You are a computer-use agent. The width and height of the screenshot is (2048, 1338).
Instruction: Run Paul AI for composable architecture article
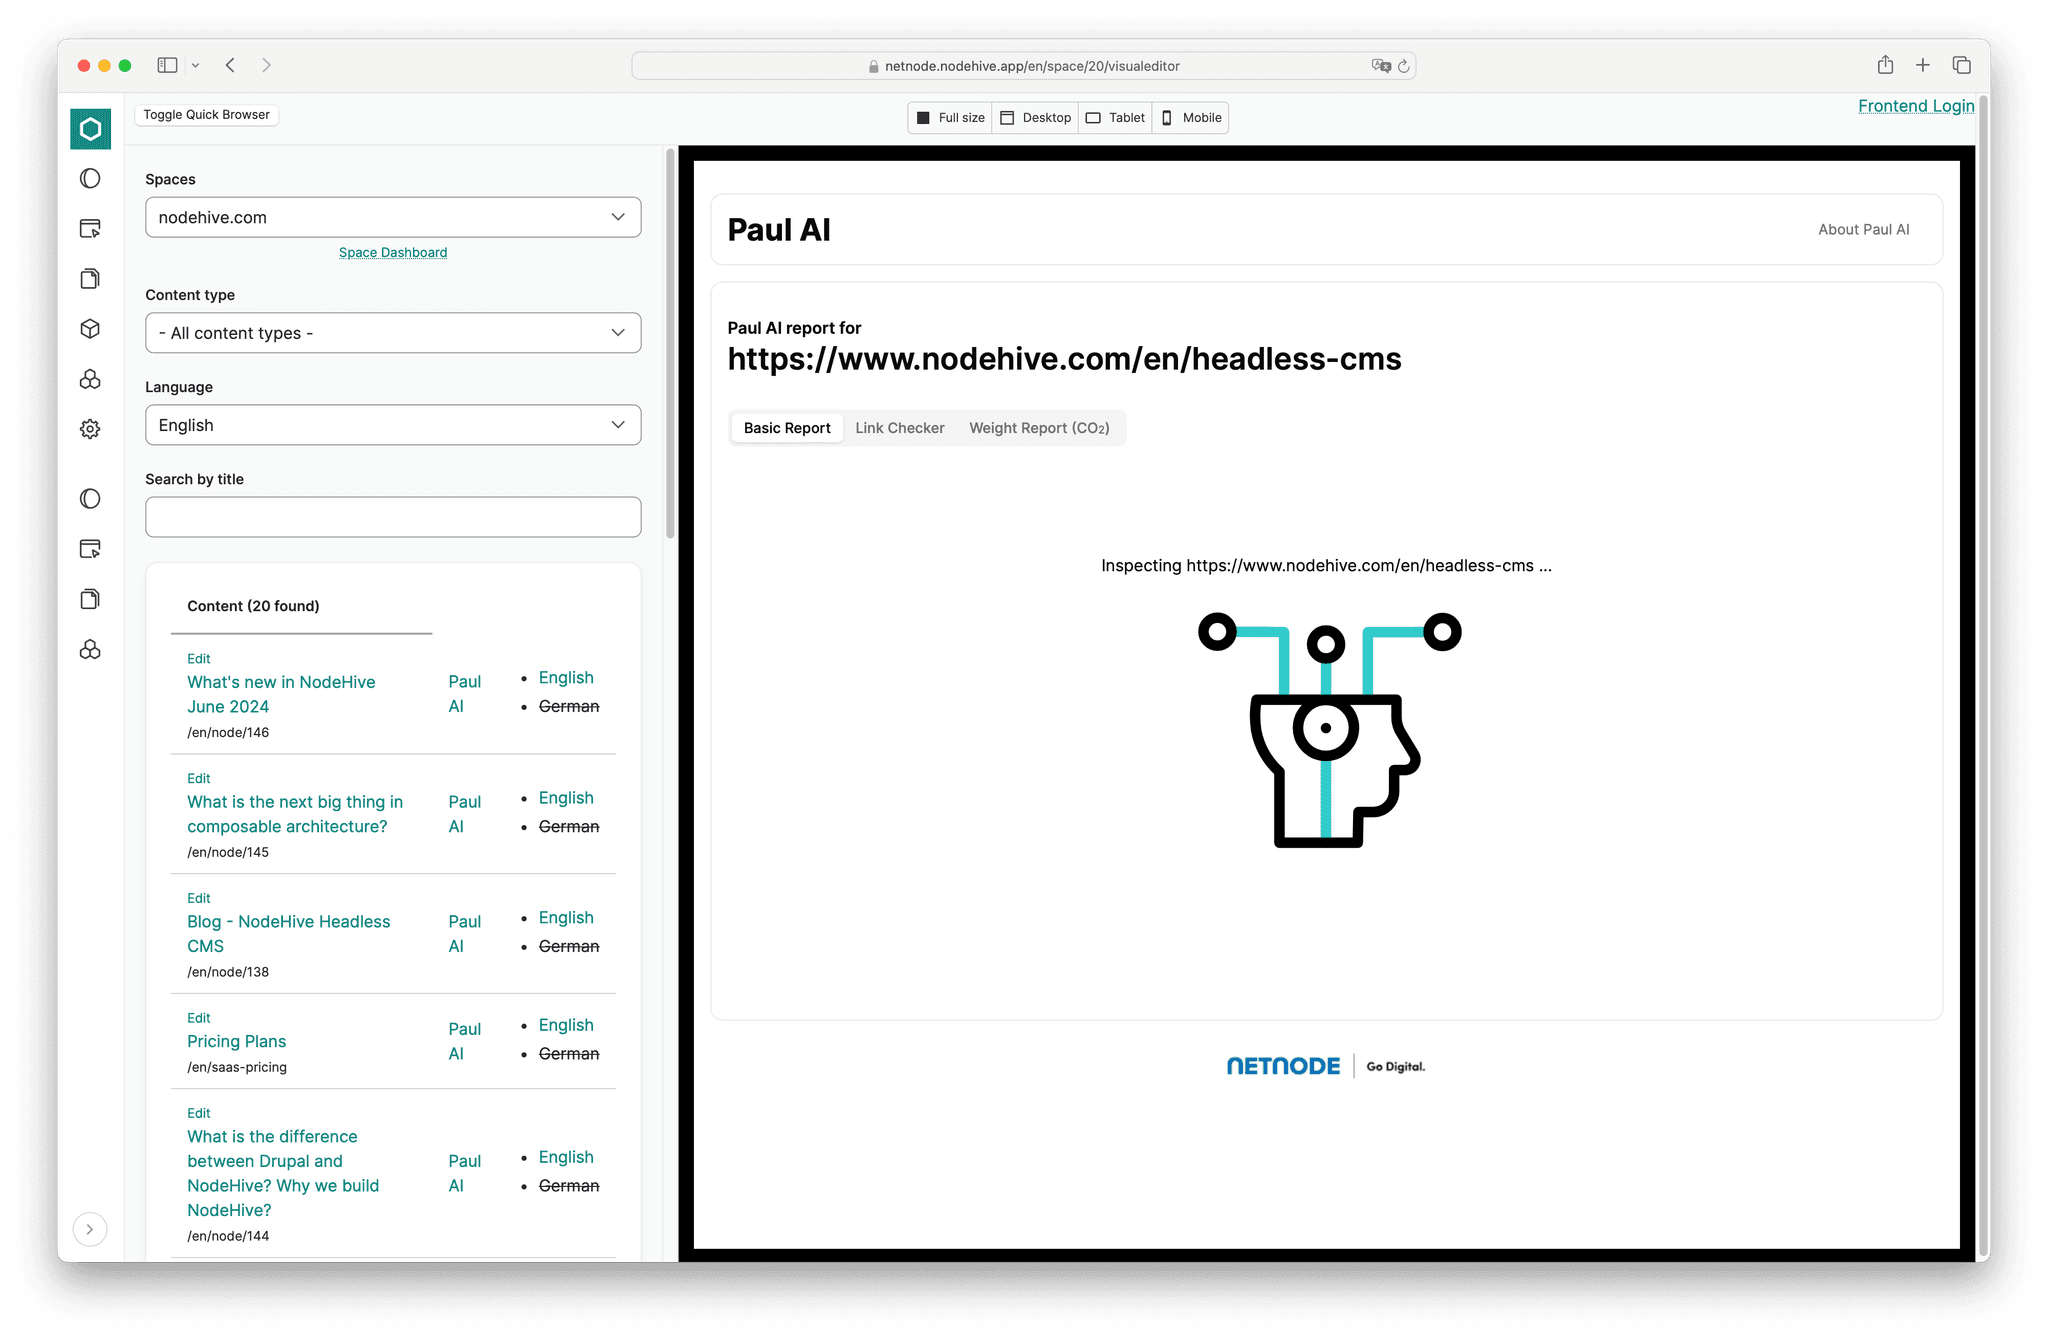(464, 814)
